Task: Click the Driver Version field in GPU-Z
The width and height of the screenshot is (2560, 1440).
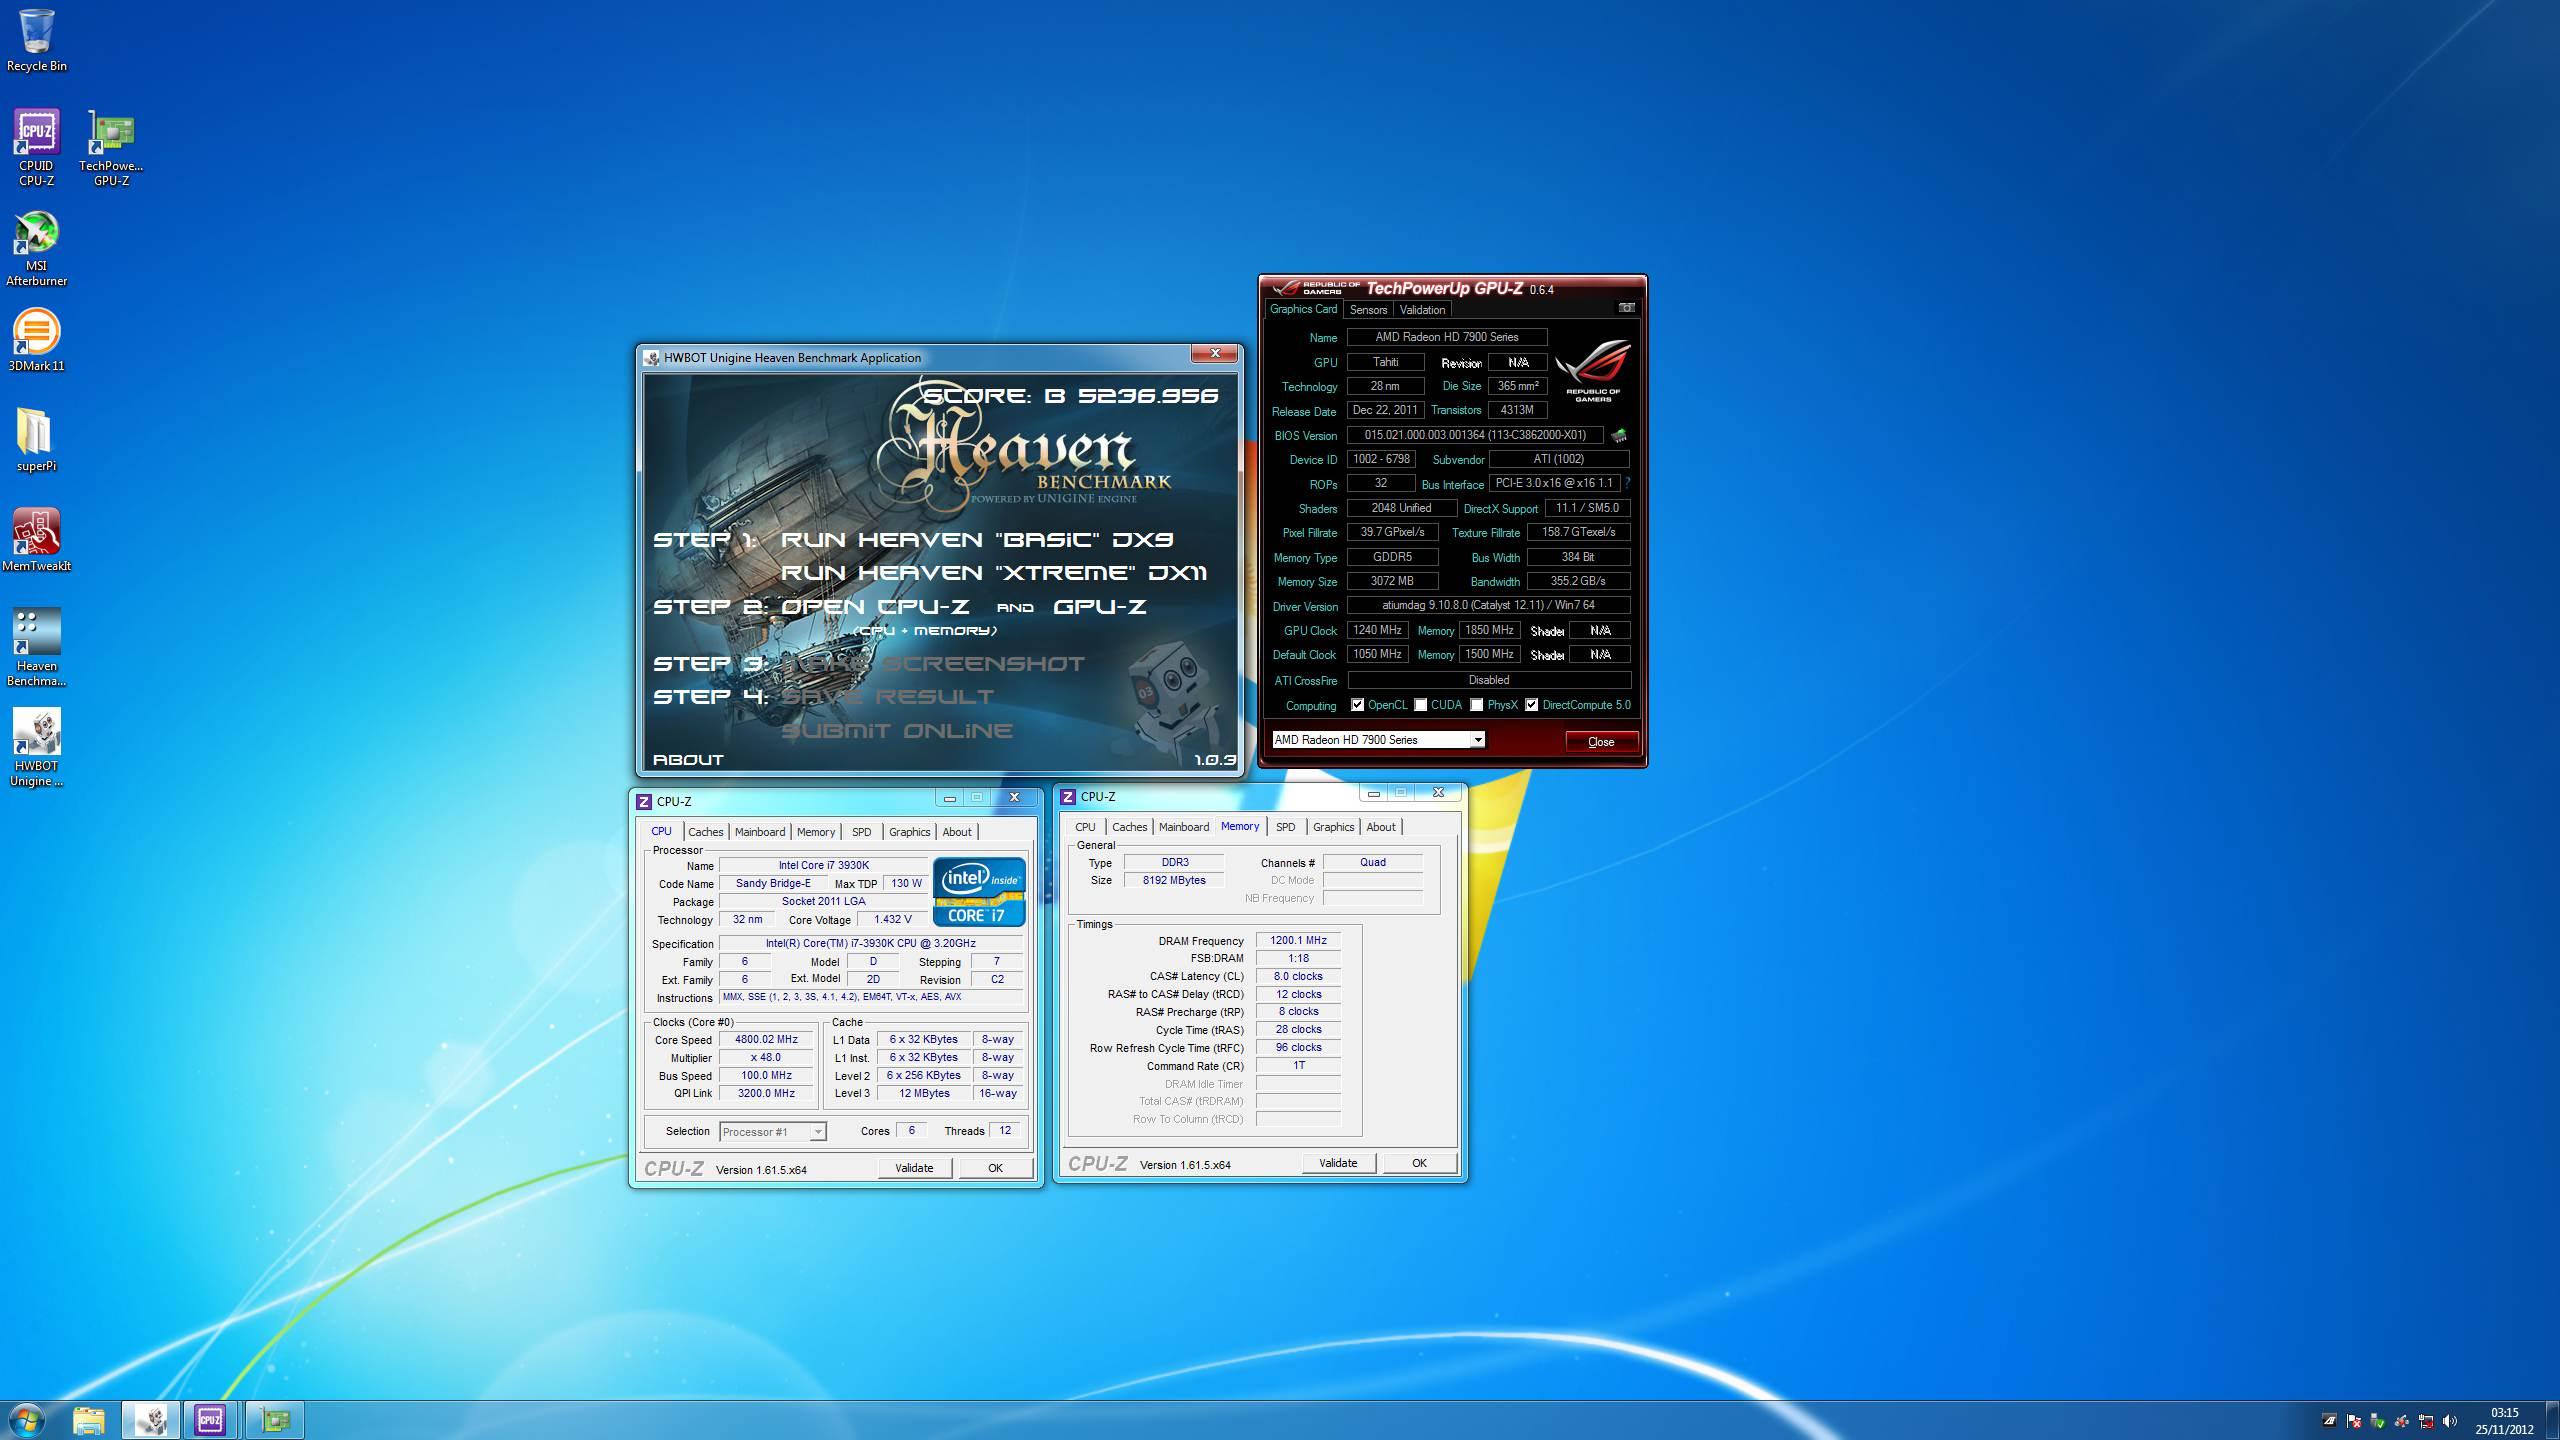Action: coord(1488,605)
